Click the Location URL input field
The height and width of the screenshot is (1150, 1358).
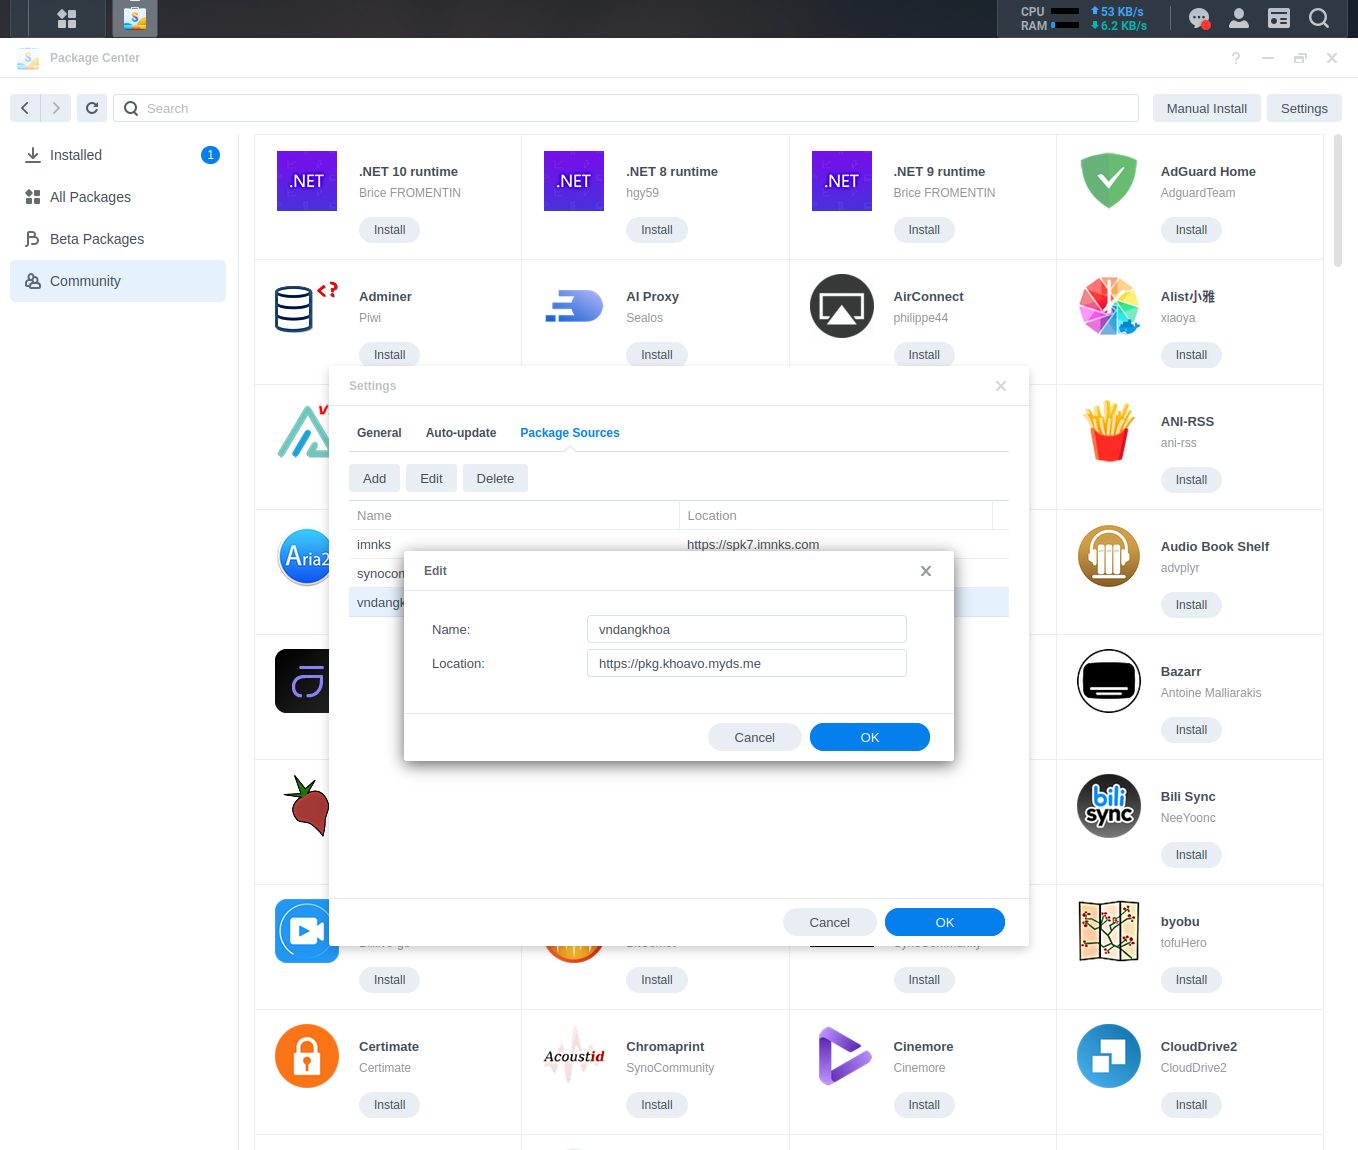[747, 663]
